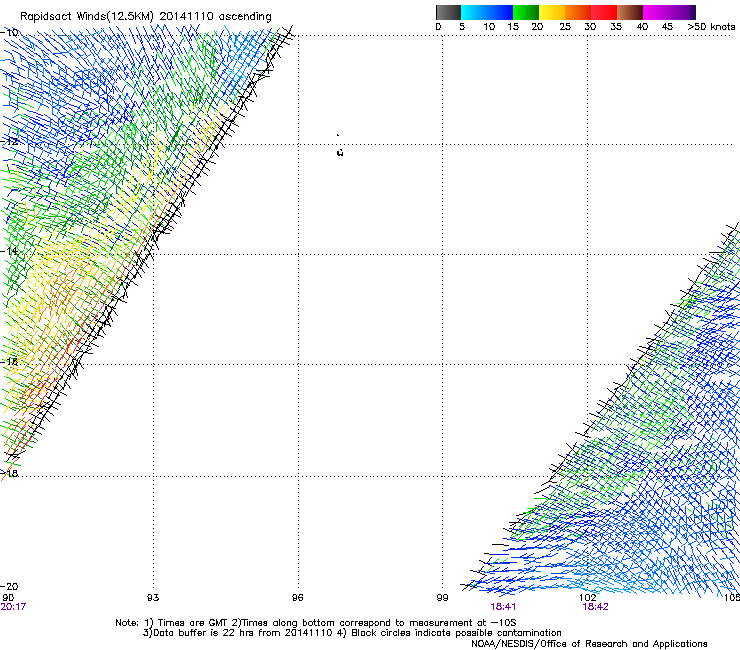
Task: Click the small island marker near 97E 12S
Action: click(340, 152)
